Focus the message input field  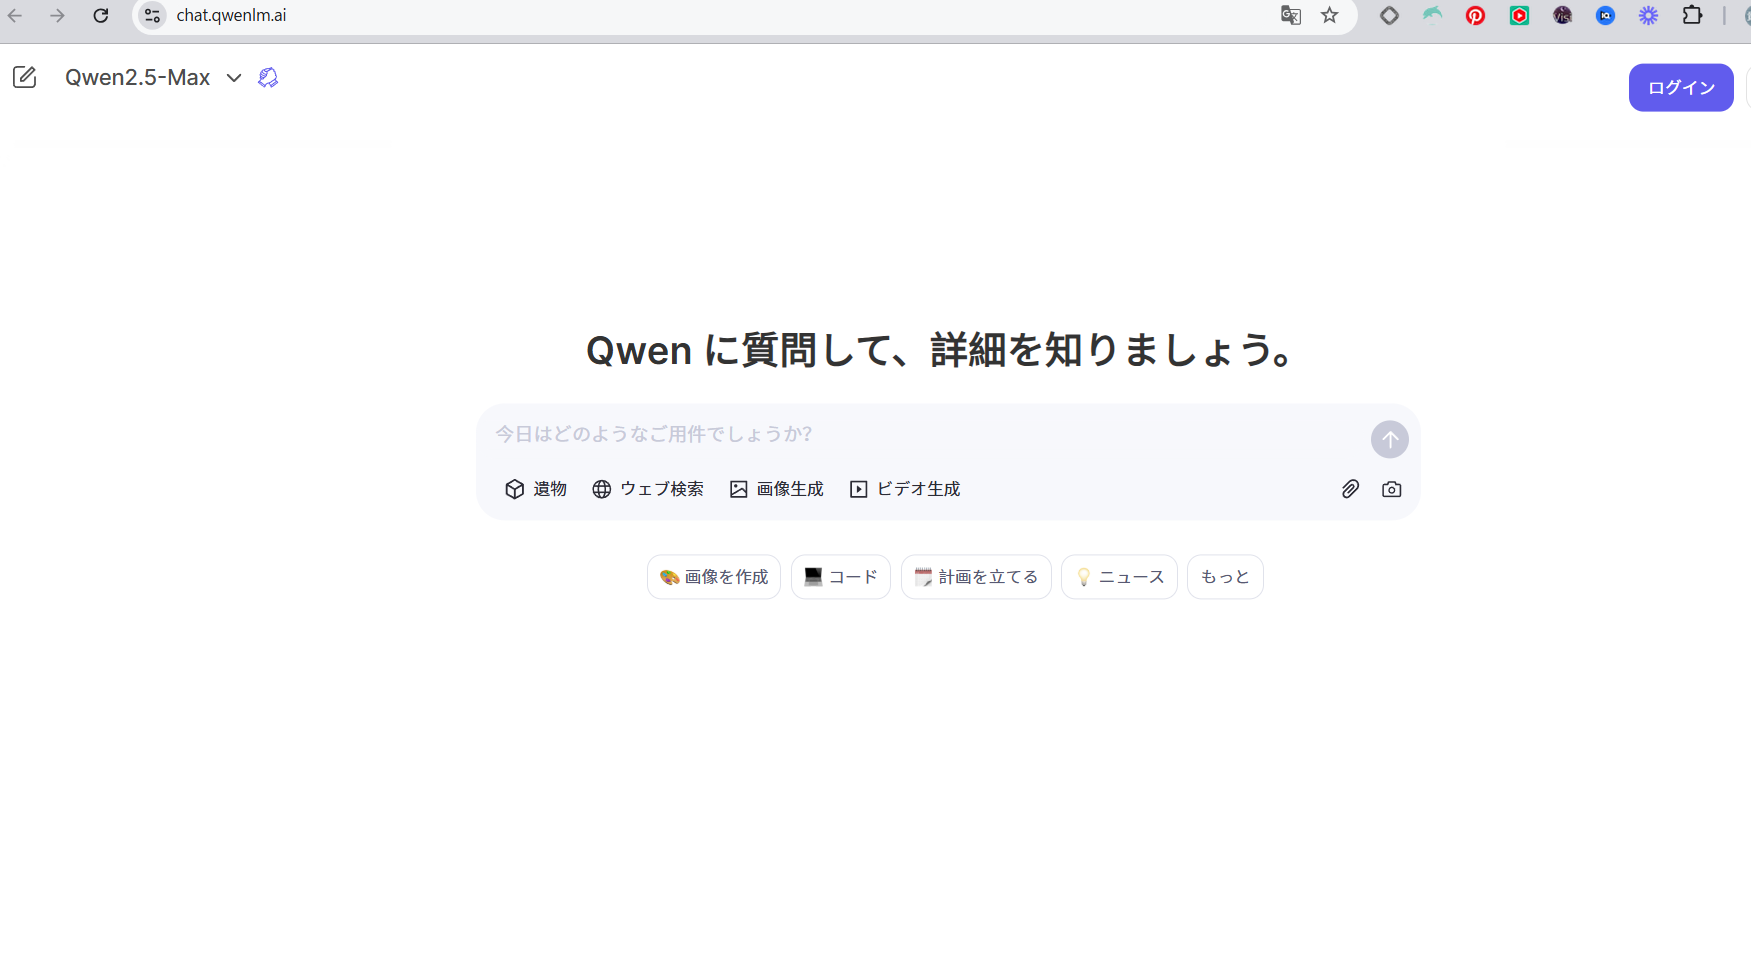[925, 434]
